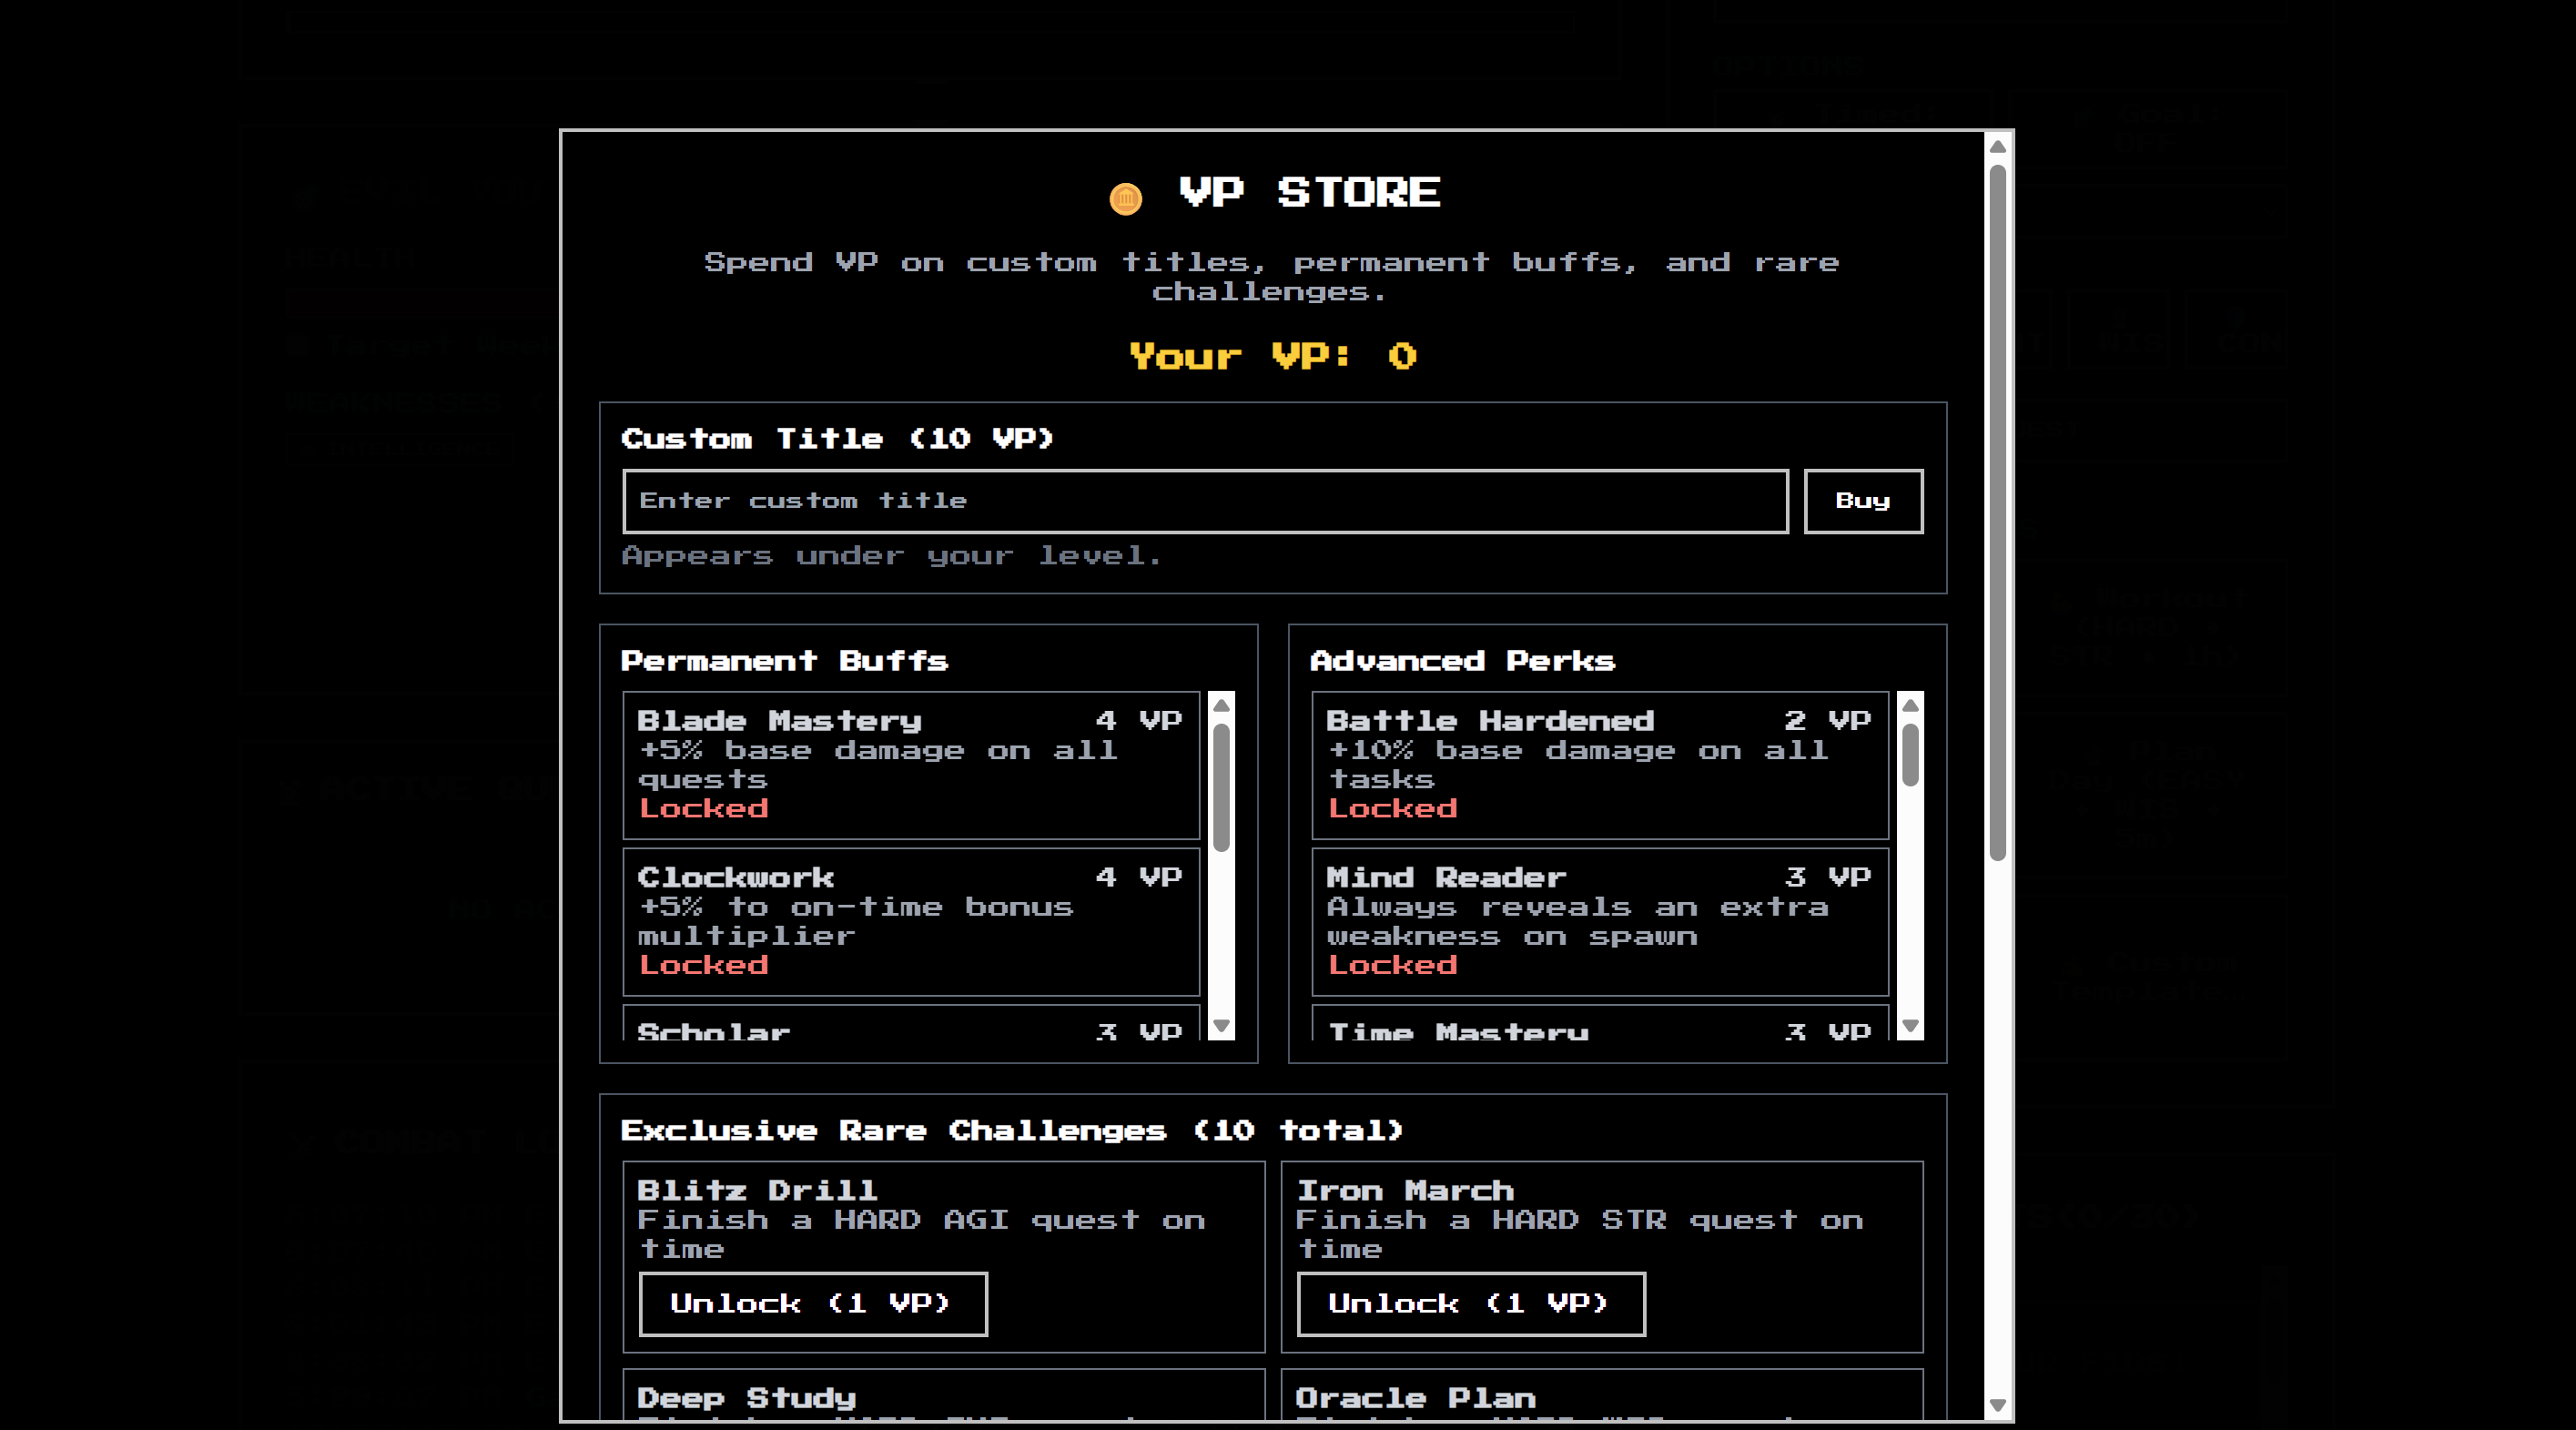Image resolution: width=2576 pixels, height=1430 pixels.
Task: Click the custom title input field
Action: point(1205,501)
